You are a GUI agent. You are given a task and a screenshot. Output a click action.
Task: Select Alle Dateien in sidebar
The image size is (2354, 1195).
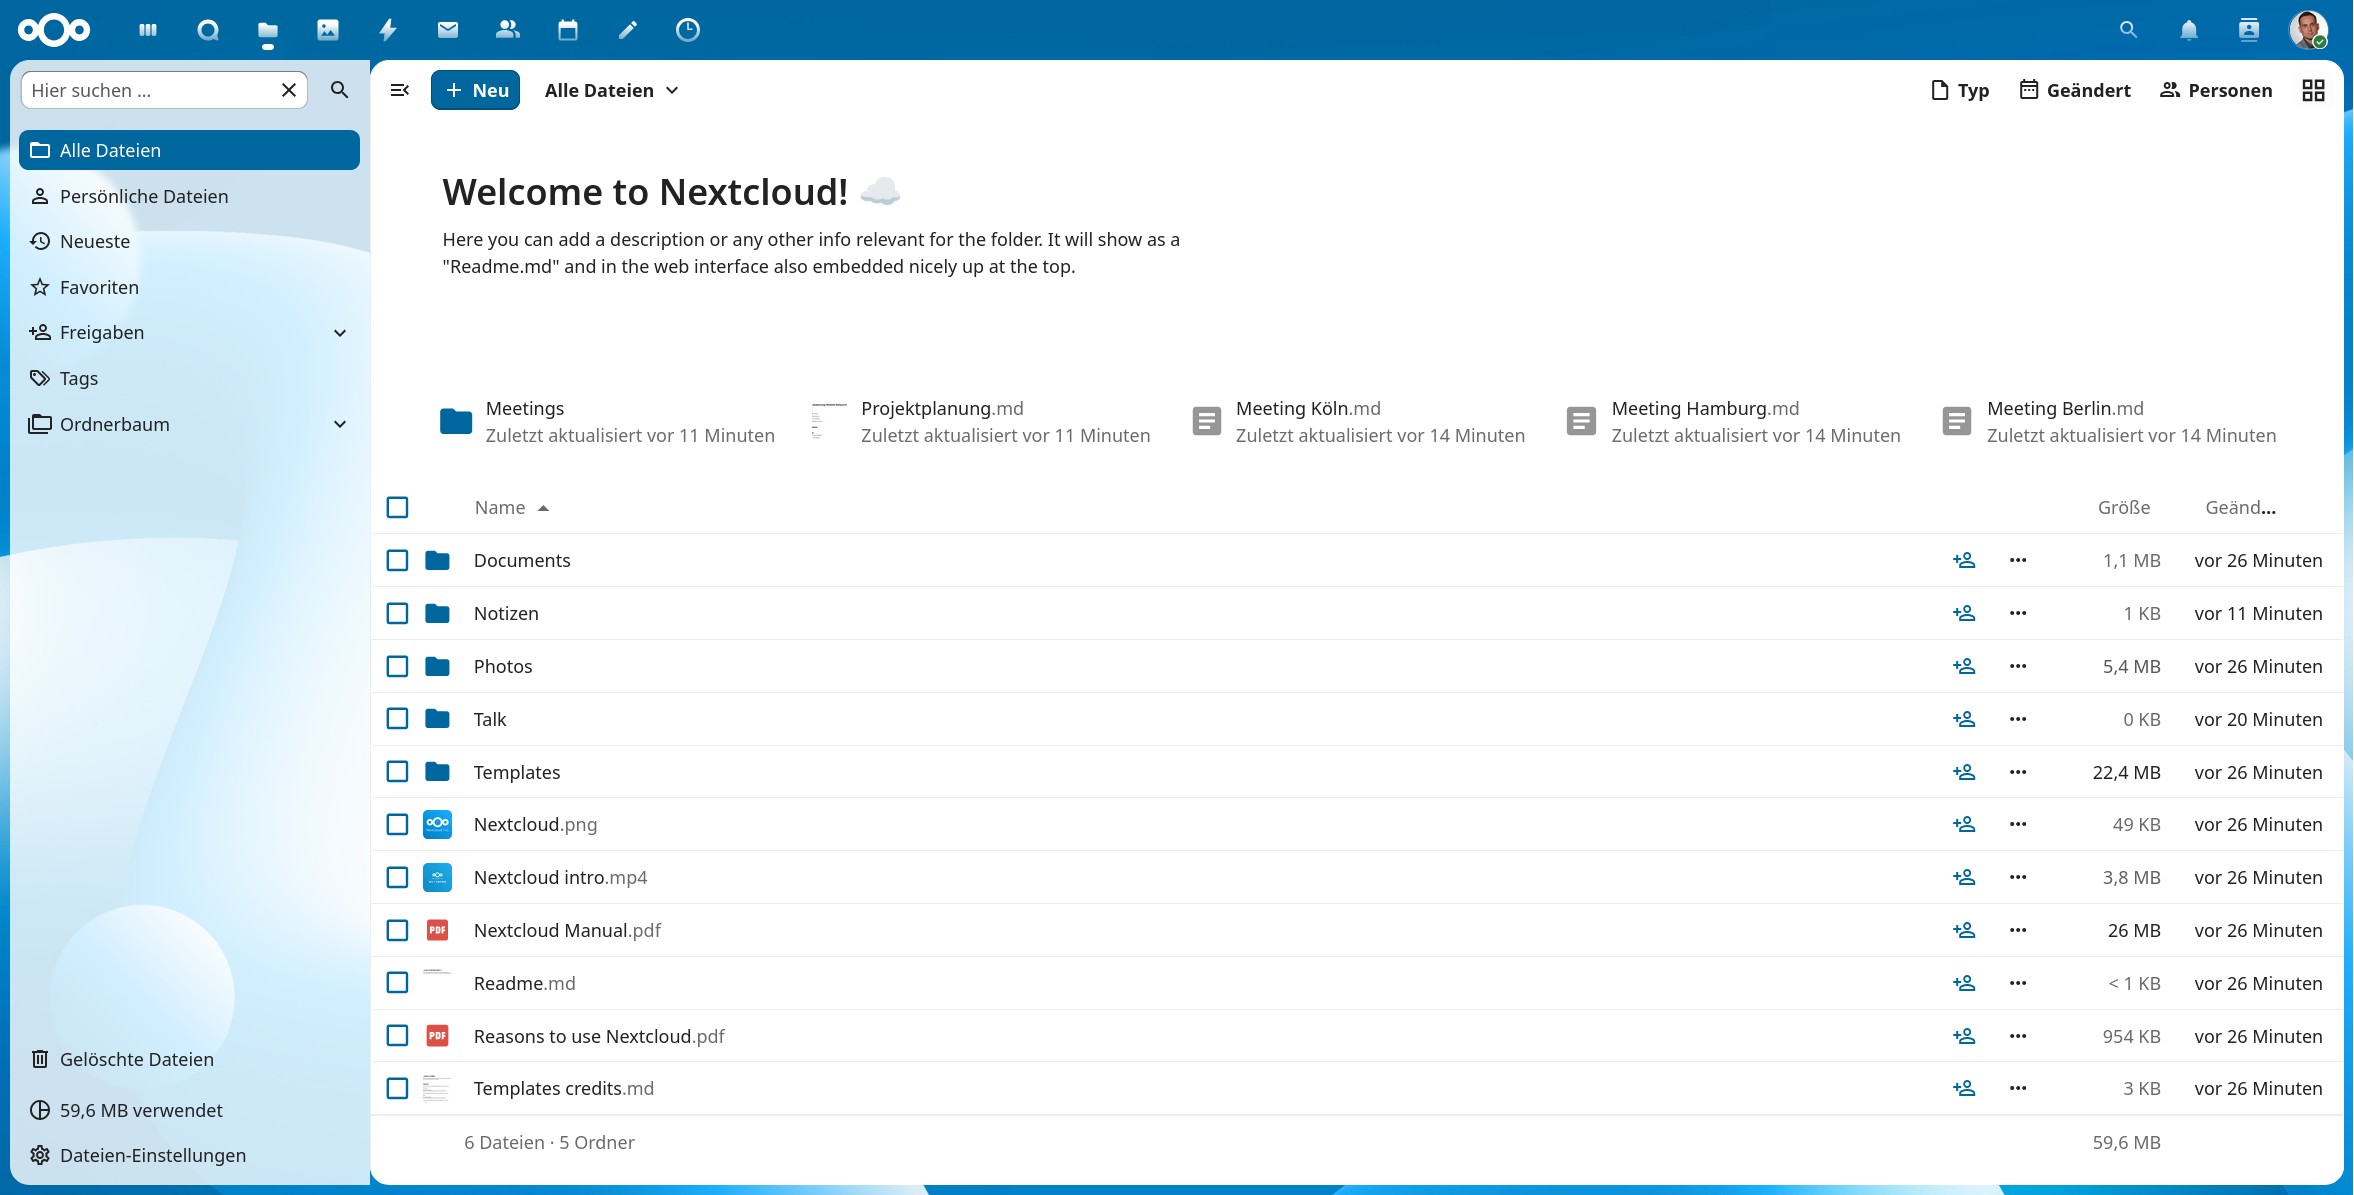pos(189,150)
